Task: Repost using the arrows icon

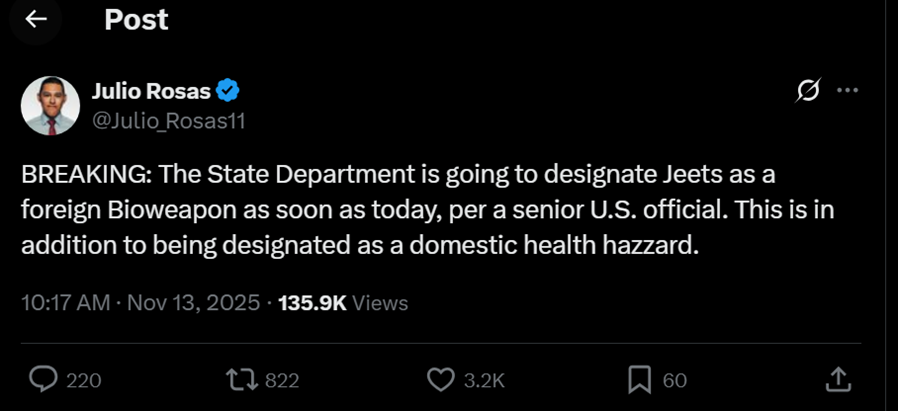Action: pos(242,380)
